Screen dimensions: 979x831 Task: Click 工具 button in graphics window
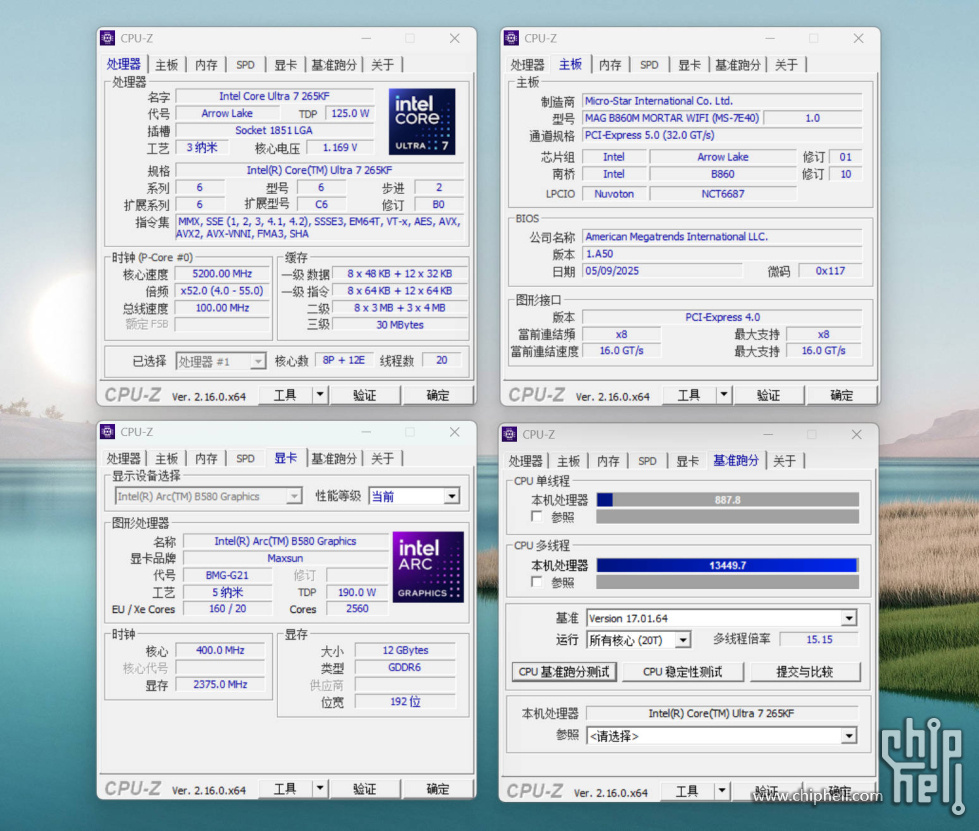tap(285, 789)
